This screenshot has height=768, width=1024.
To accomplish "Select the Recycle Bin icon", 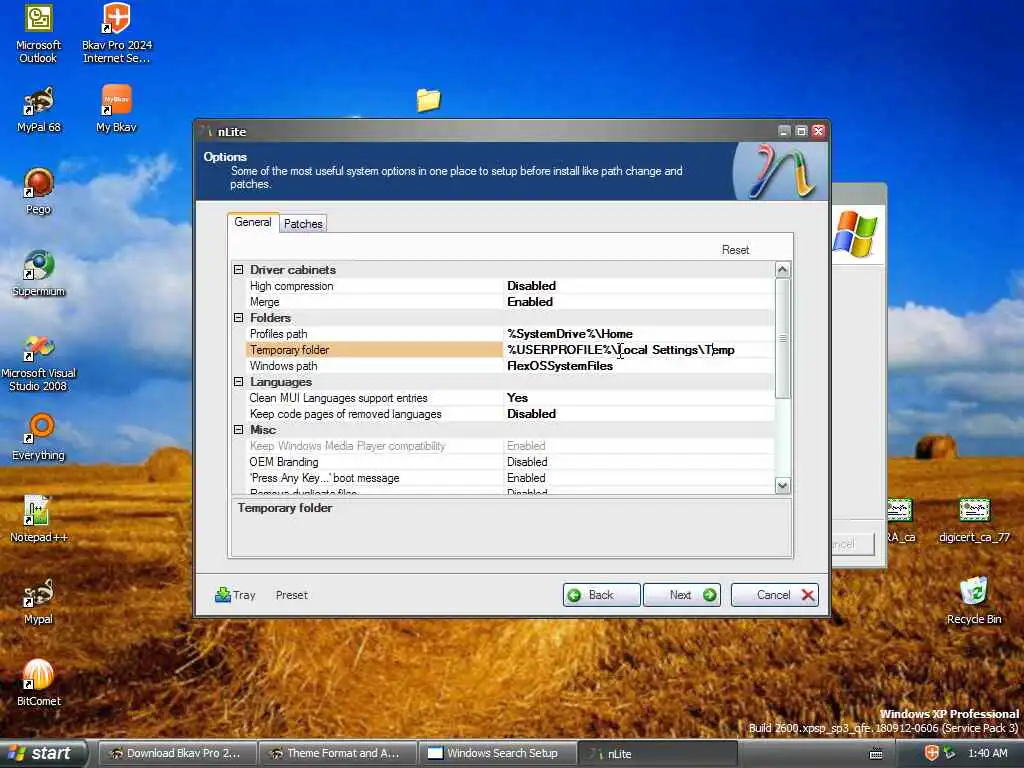I will pos(974,601).
